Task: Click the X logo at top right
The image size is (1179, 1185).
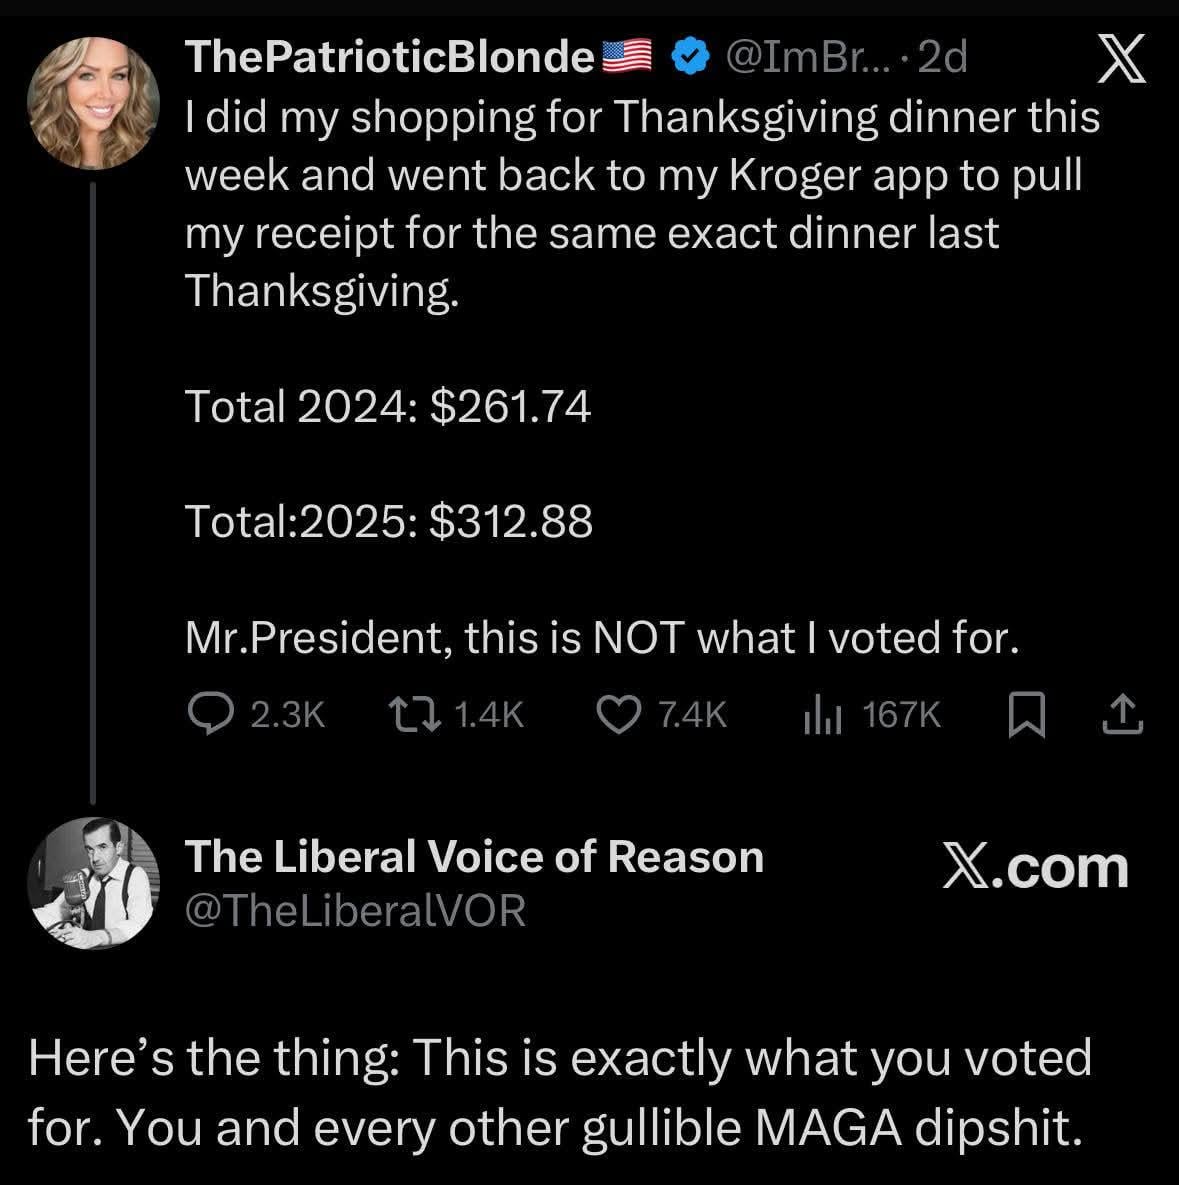Action: (1121, 62)
